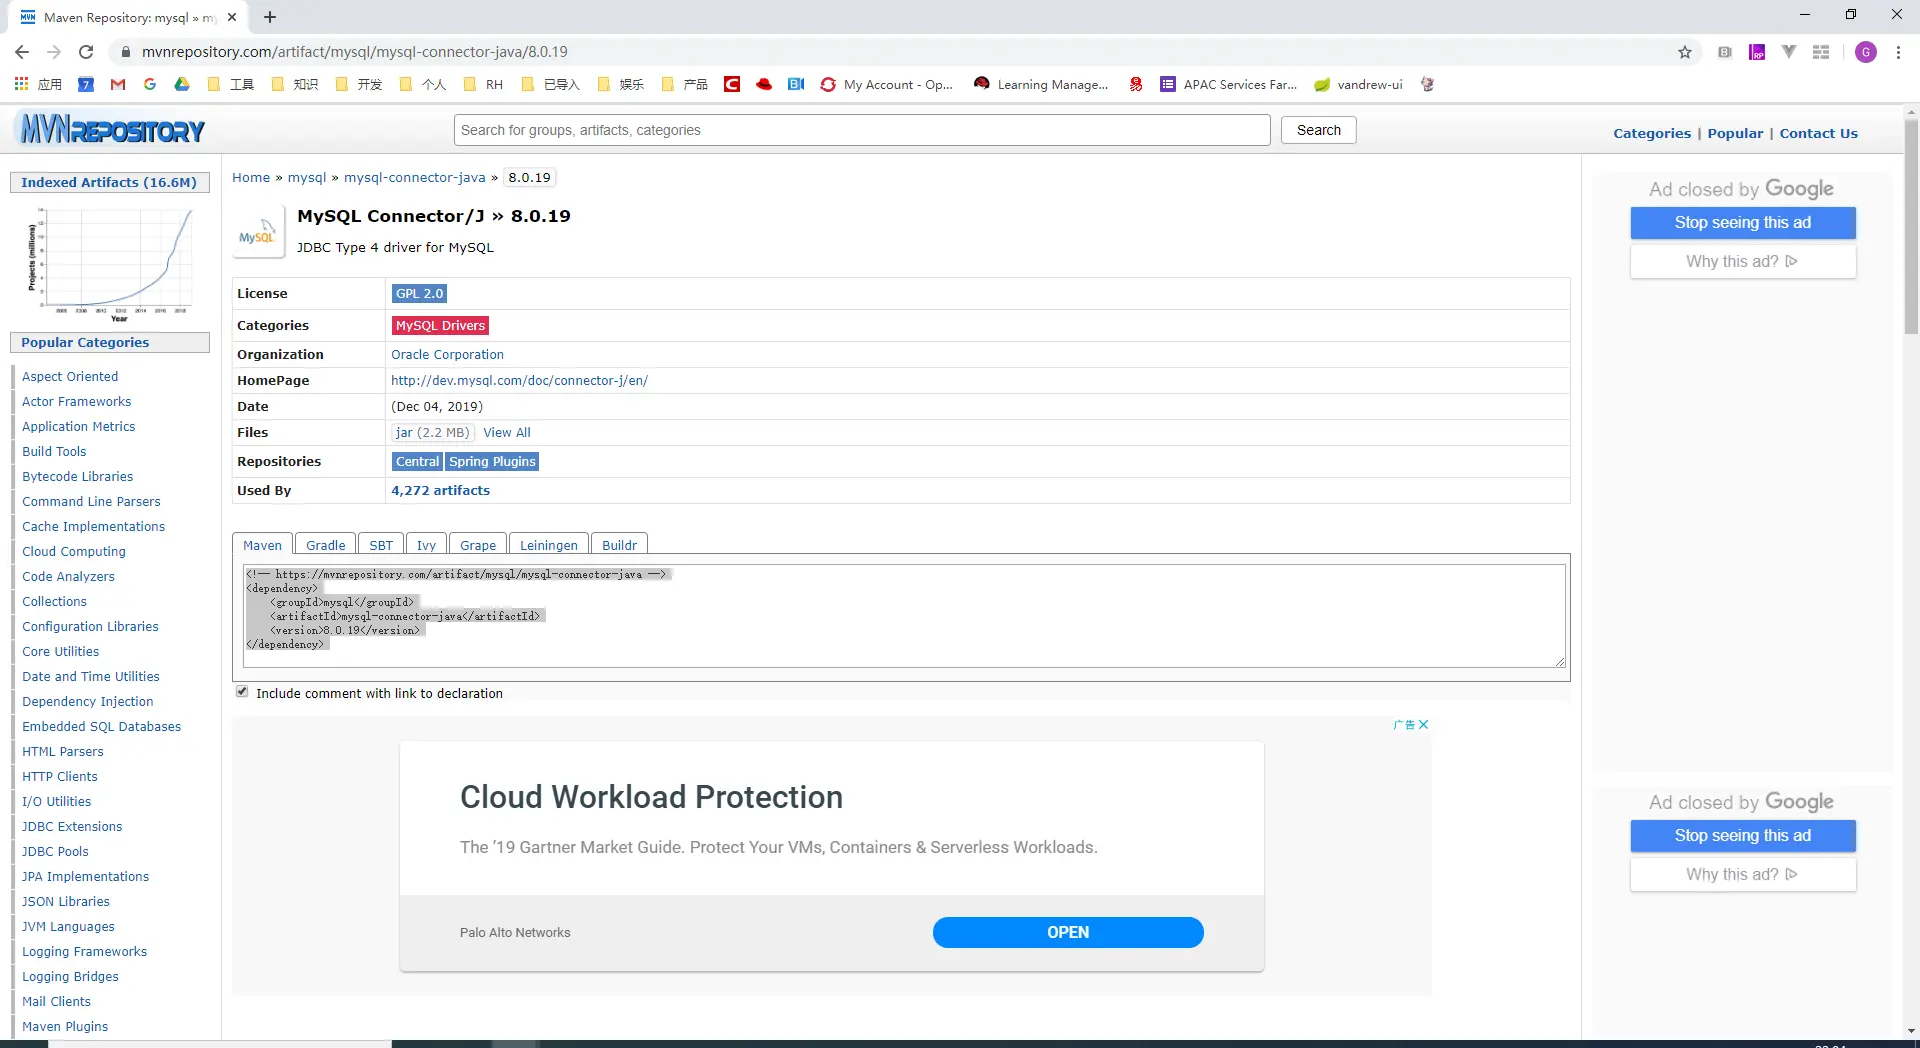Expand the 娱乐 bookmarks folder
The height and width of the screenshot is (1048, 1920).
point(620,84)
